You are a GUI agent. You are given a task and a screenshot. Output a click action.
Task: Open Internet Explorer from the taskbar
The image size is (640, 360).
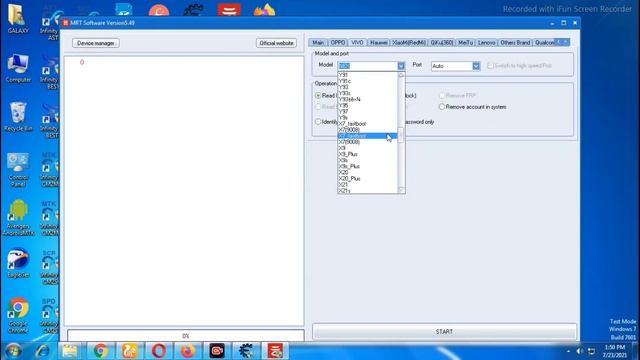coord(42,351)
